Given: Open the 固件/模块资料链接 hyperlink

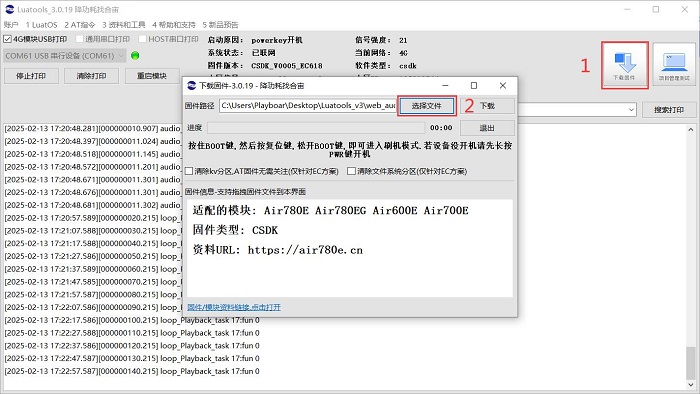Looking at the screenshot, I should (234, 307).
